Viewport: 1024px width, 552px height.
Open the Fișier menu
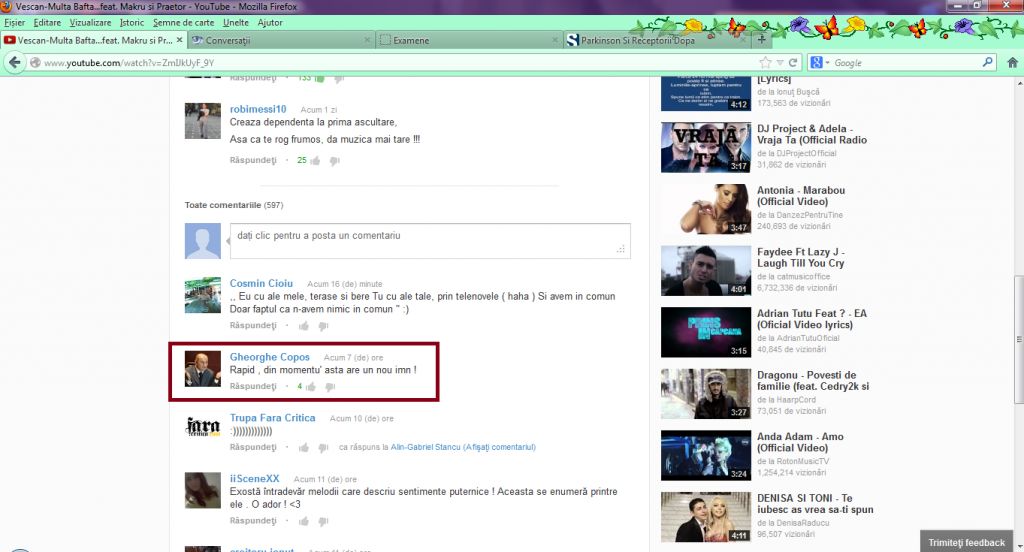[x=14, y=22]
